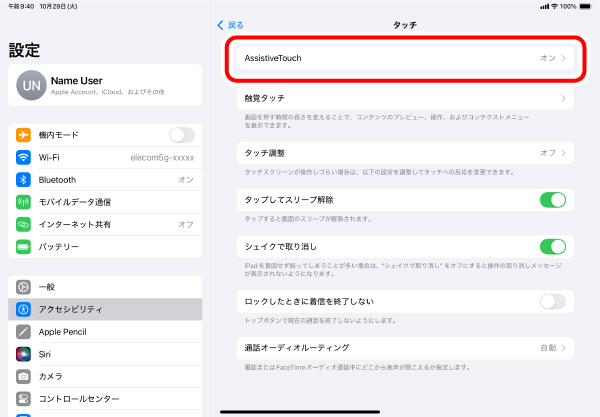The width and height of the screenshot is (600, 417).
Task: Disable the タップしてスリープ解除 switch
Action: pyautogui.click(x=553, y=200)
